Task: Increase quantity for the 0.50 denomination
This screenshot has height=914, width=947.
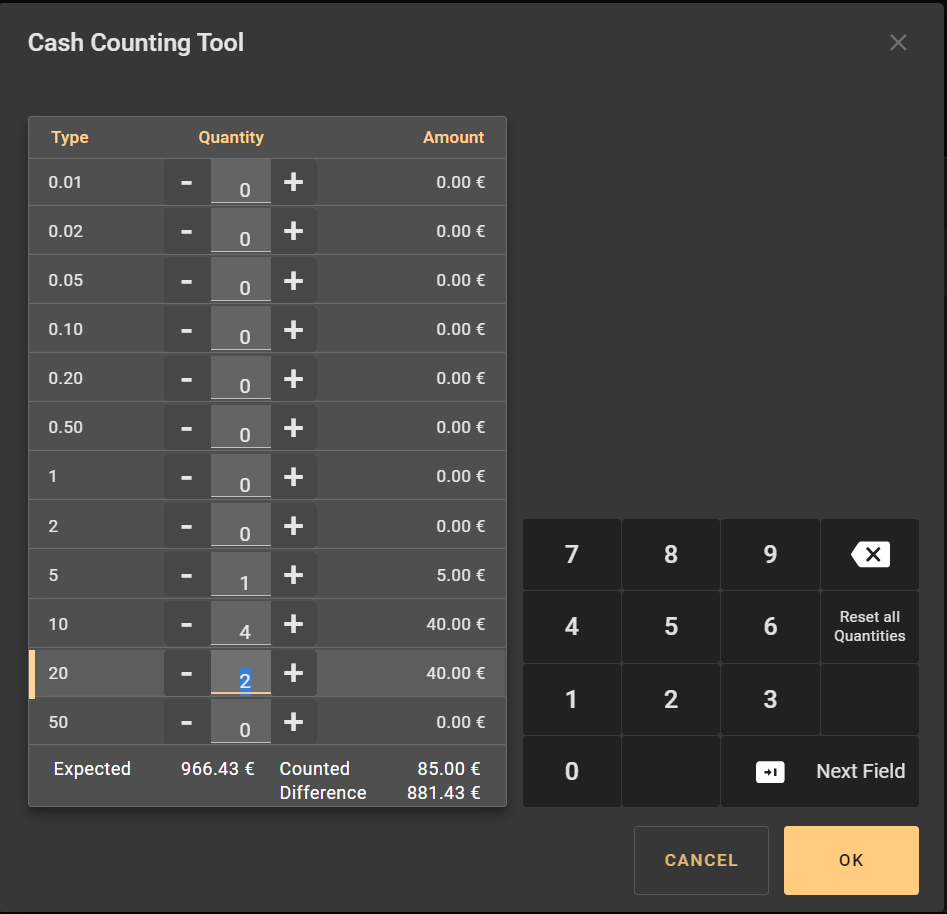Action: point(293,427)
